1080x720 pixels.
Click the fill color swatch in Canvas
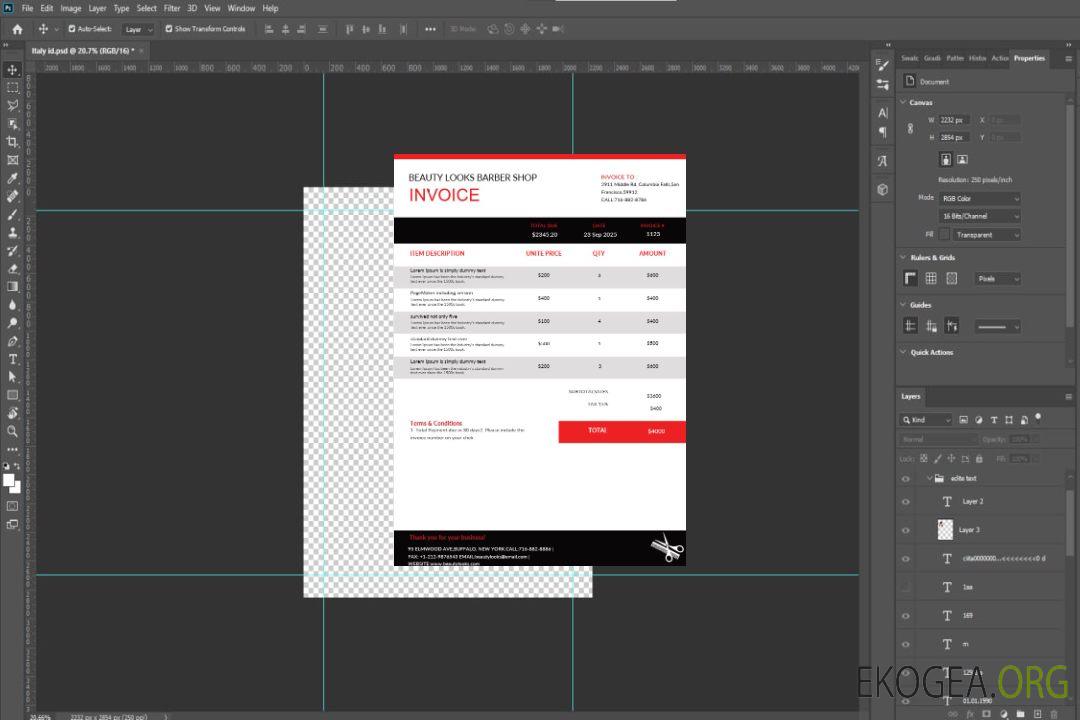point(944,235)
